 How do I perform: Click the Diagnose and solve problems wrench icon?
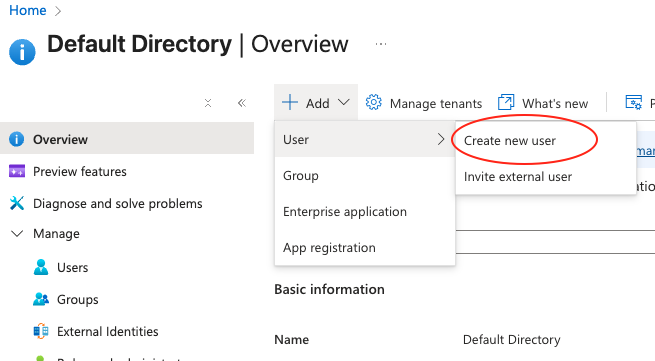(x=17, y=203)
